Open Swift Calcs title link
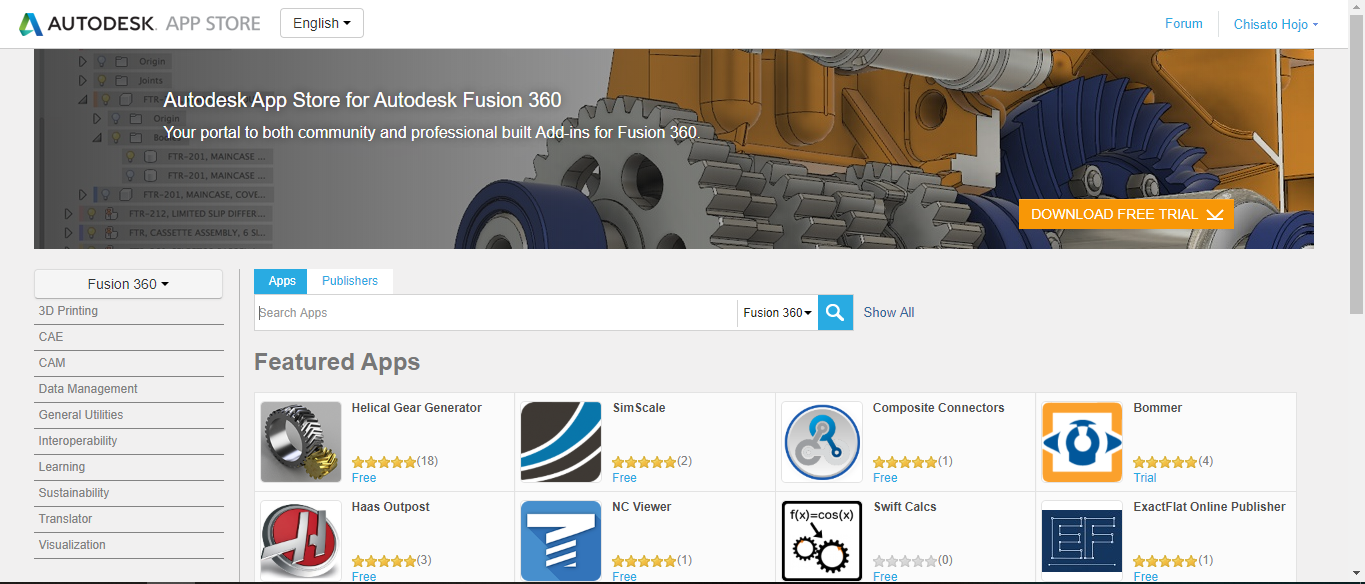The image size is (1365, 584). [x=905, y=507]
